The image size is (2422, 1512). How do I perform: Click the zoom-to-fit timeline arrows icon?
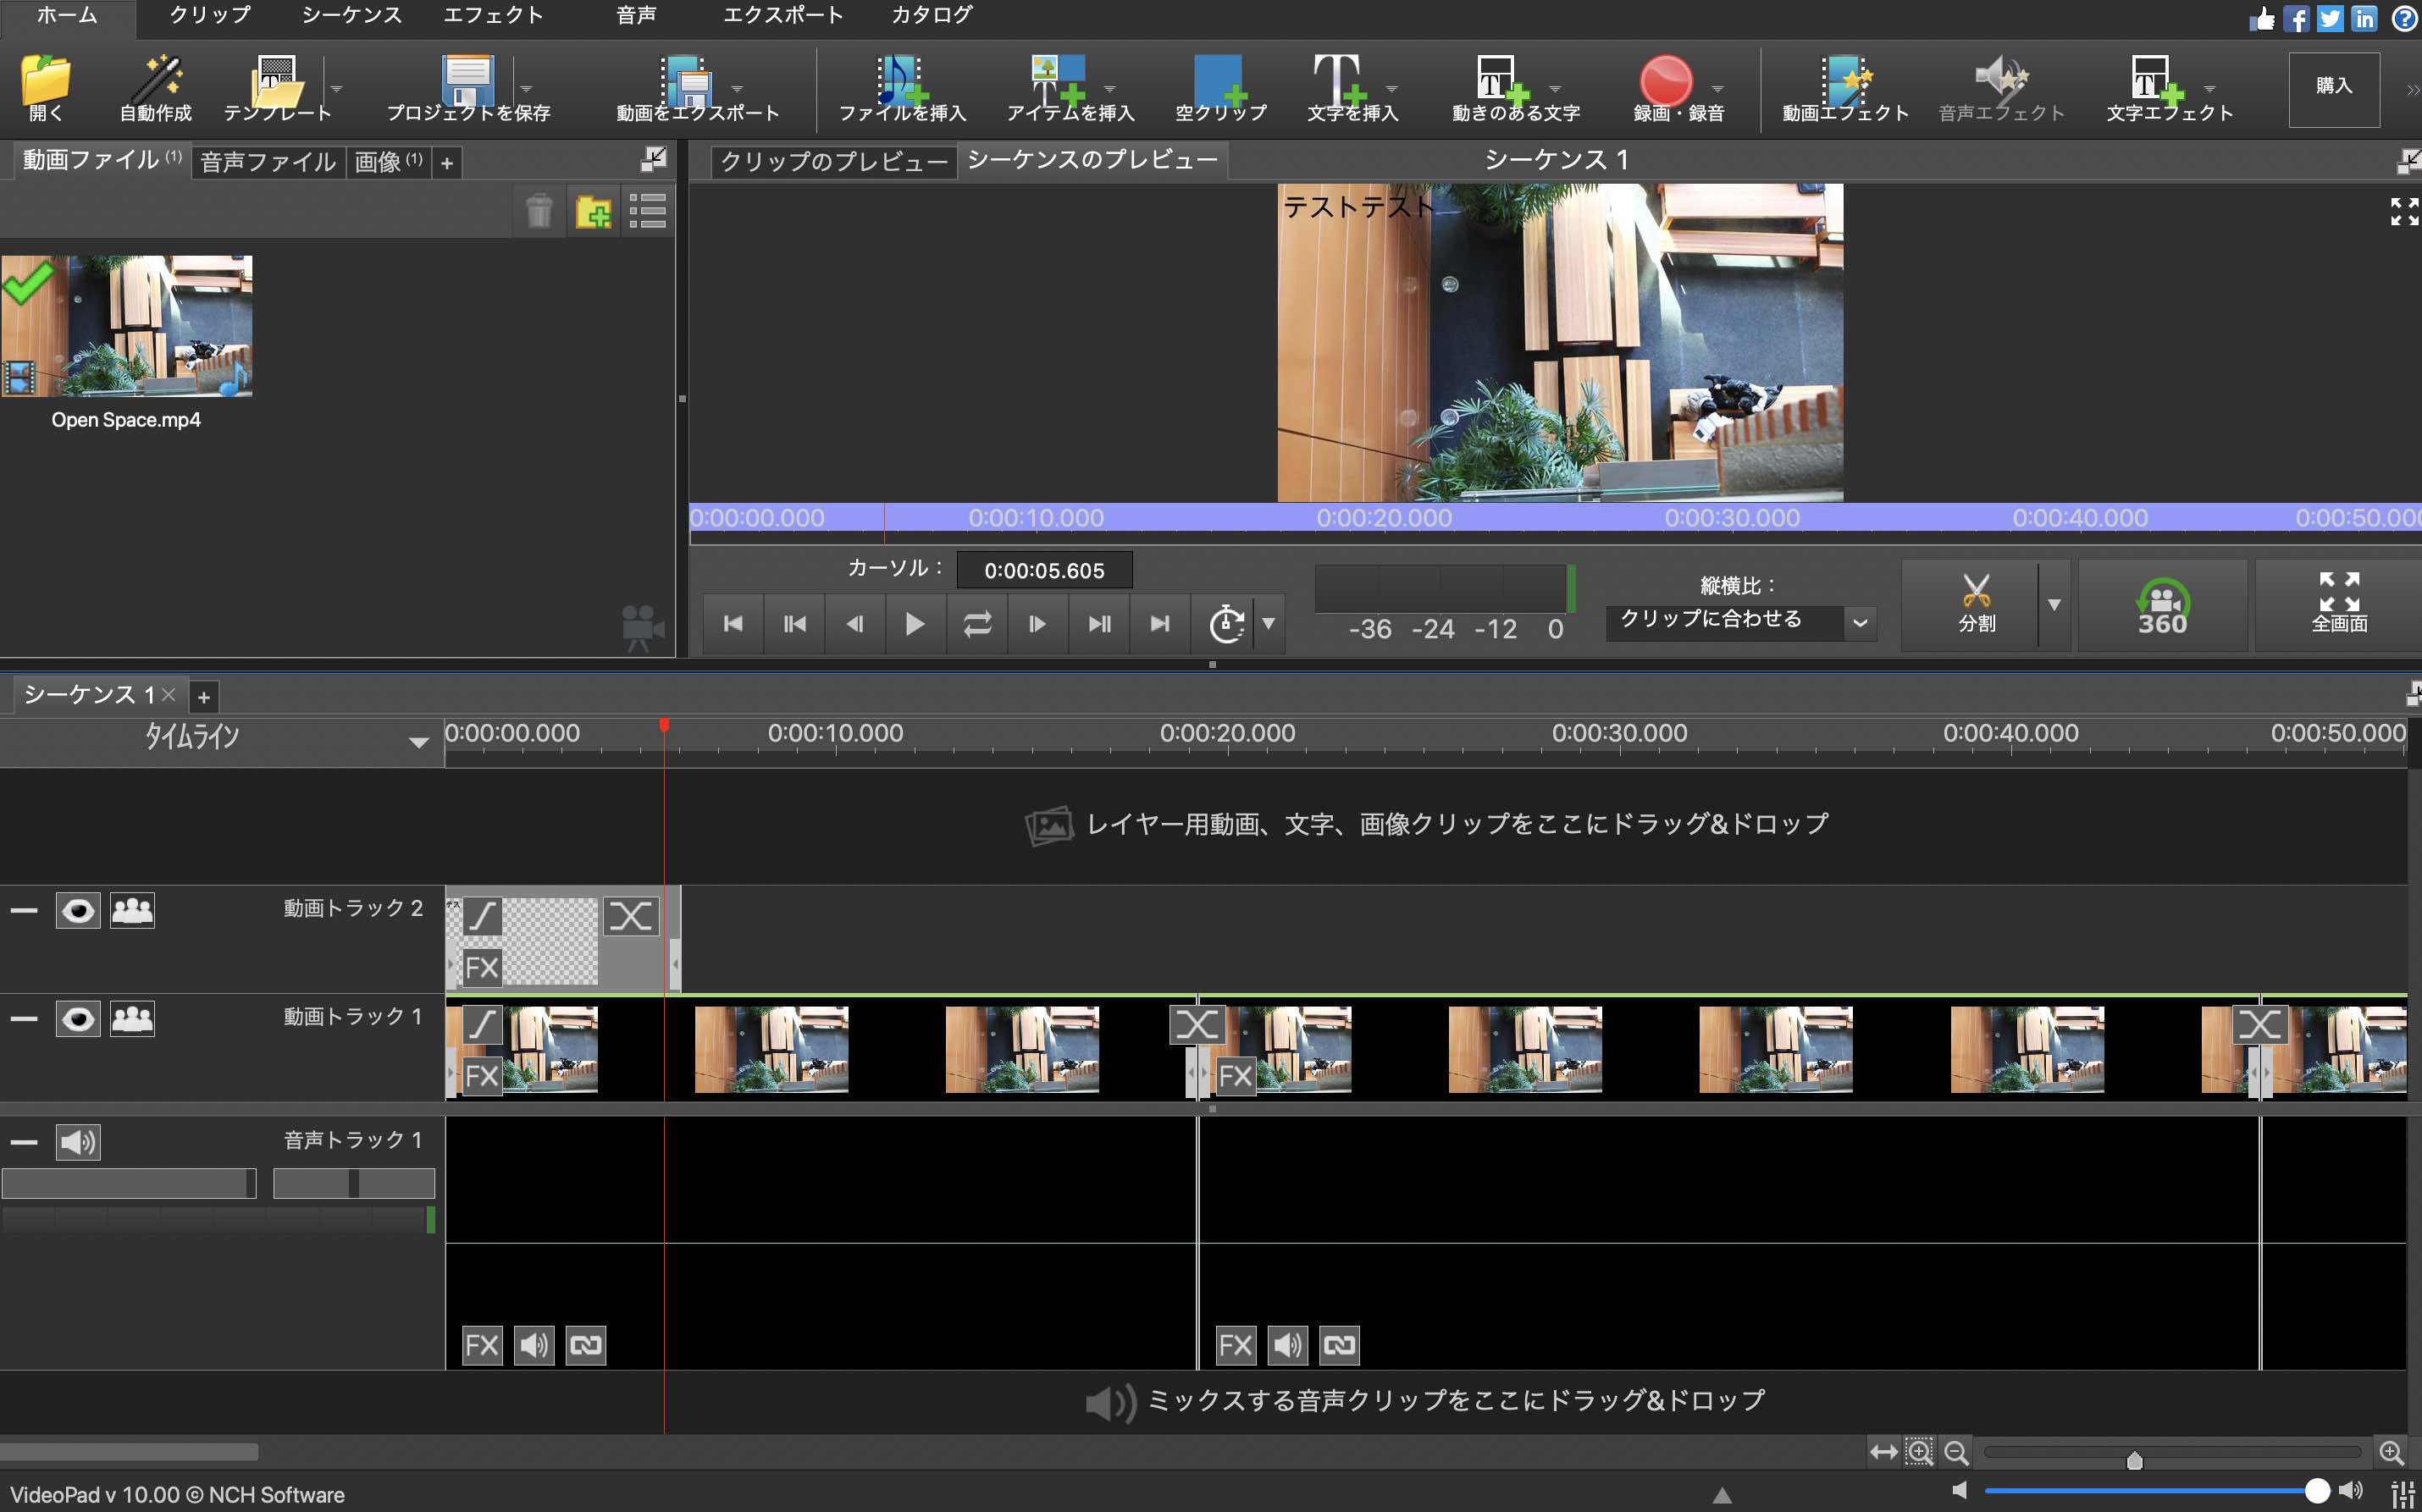[x=1884, y=1451]
